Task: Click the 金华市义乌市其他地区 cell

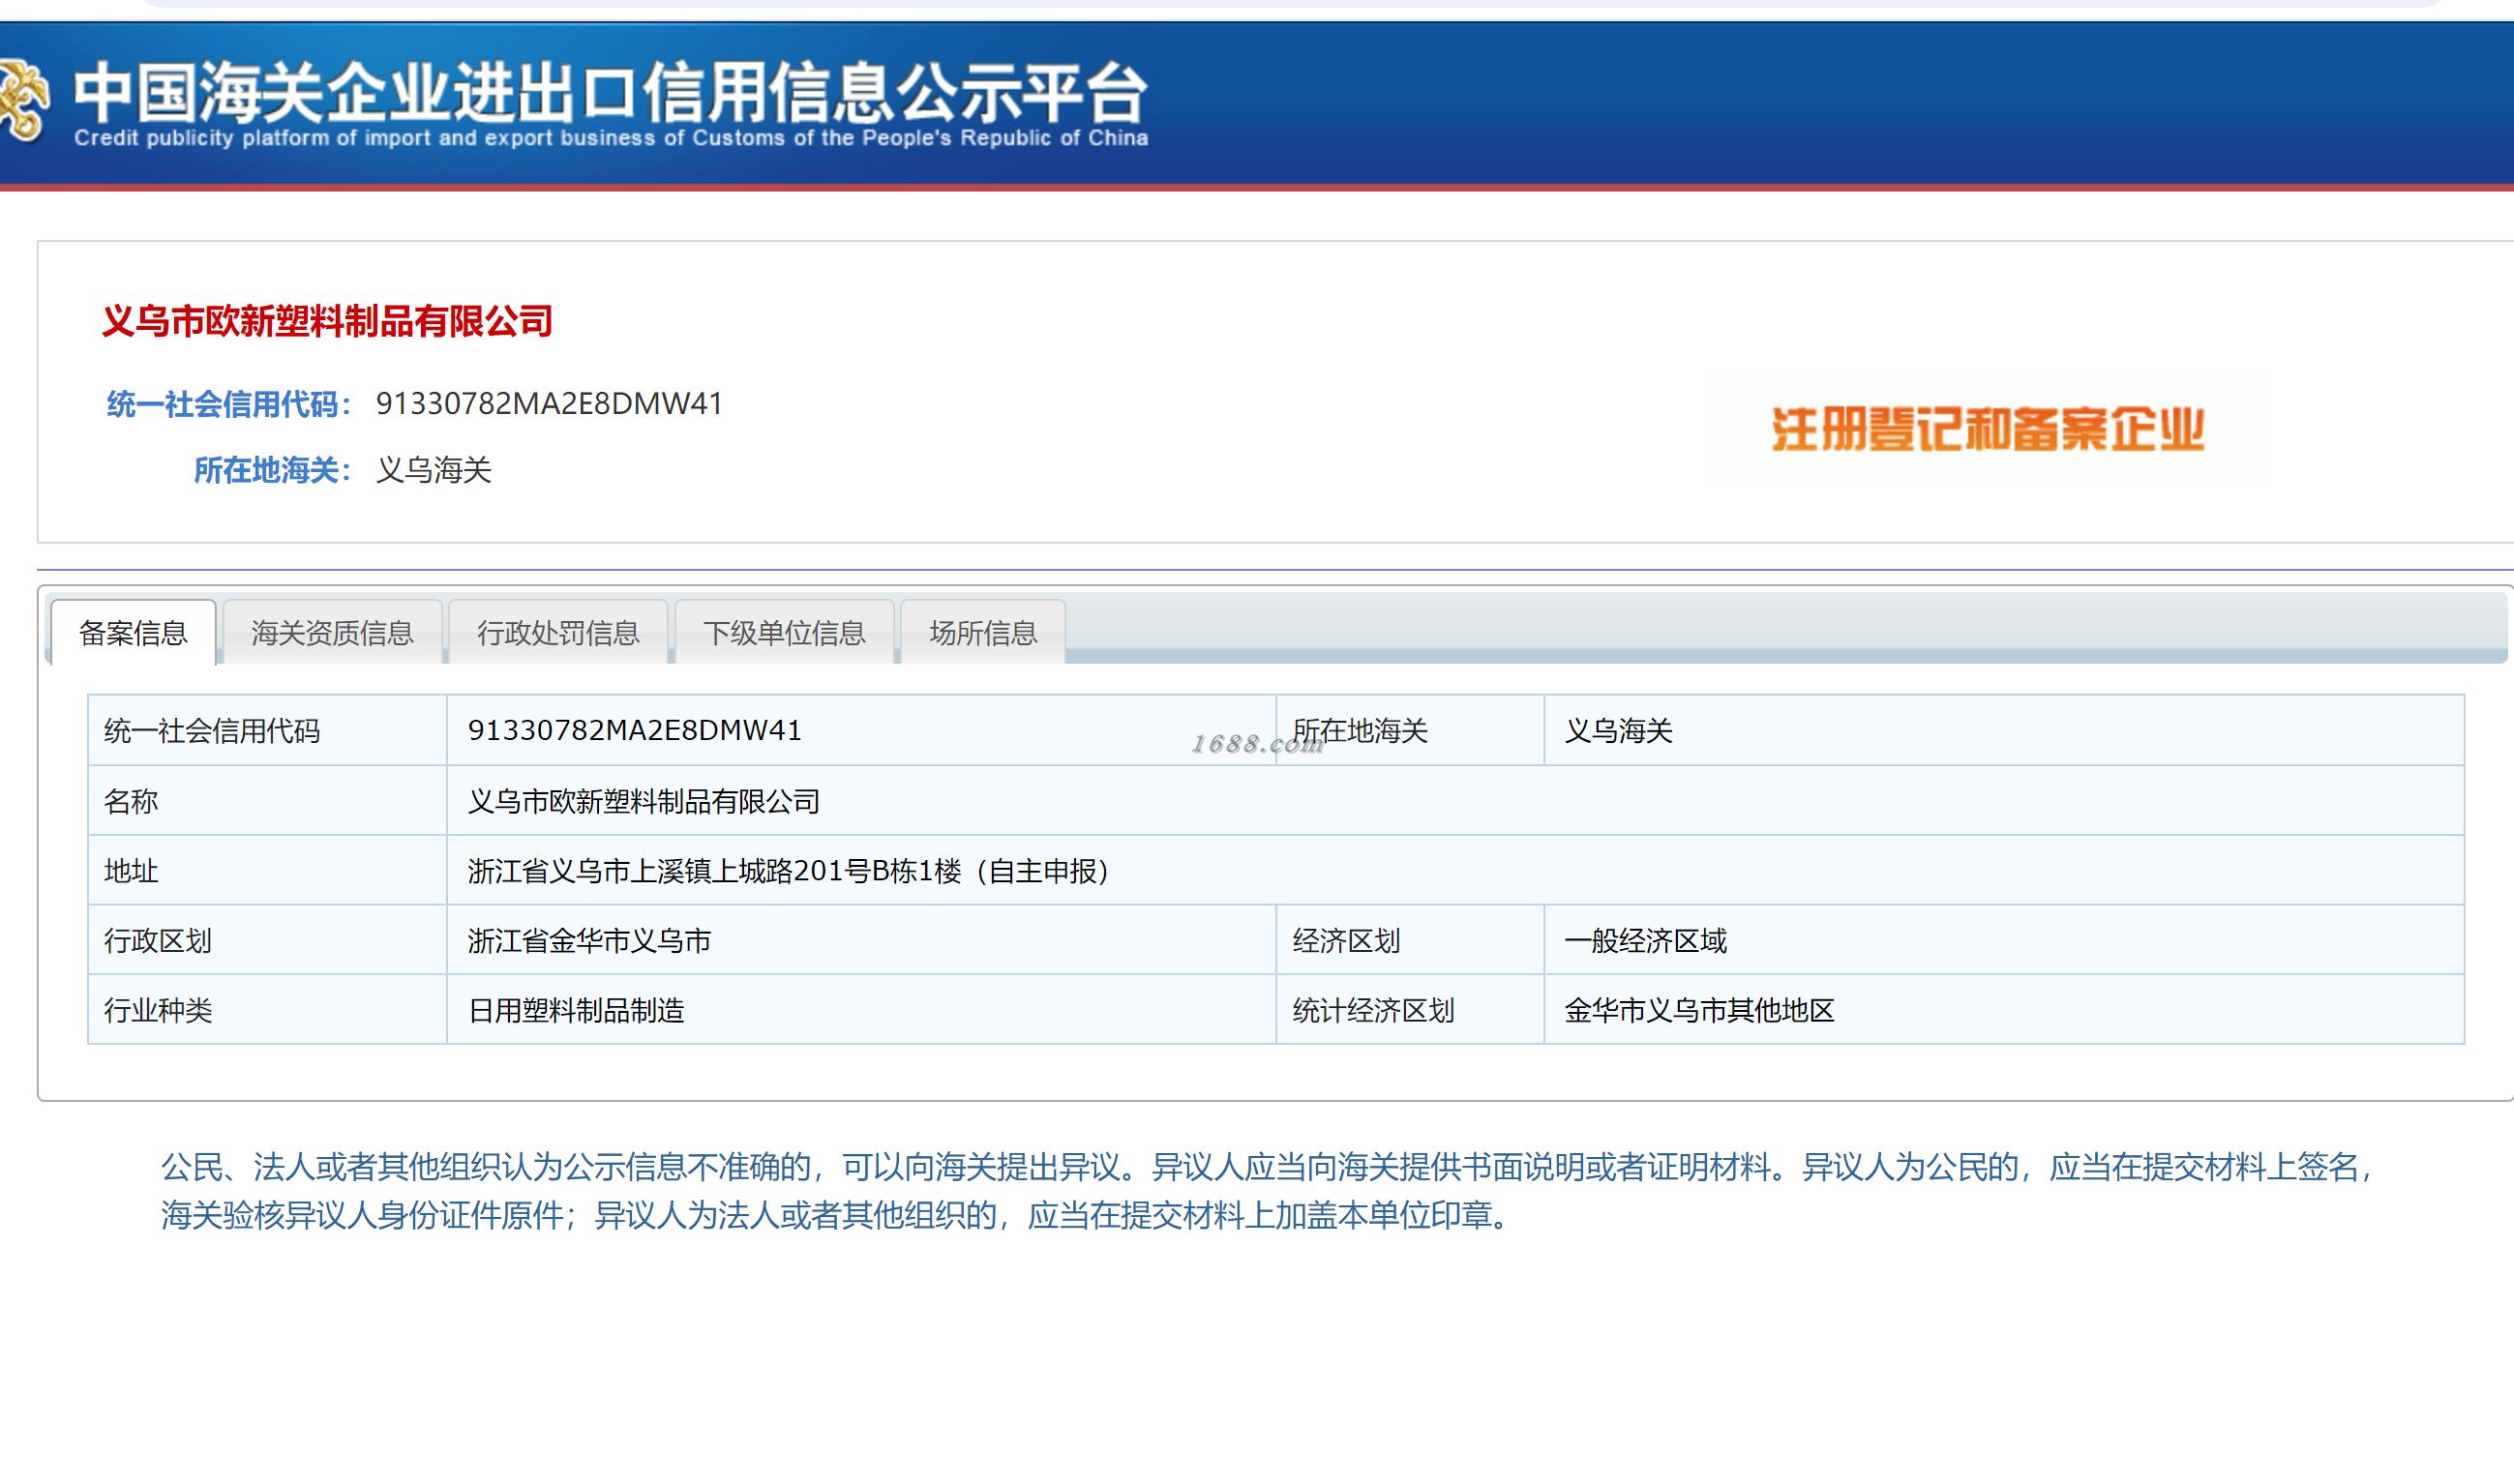Action: coord(1699,1011)
